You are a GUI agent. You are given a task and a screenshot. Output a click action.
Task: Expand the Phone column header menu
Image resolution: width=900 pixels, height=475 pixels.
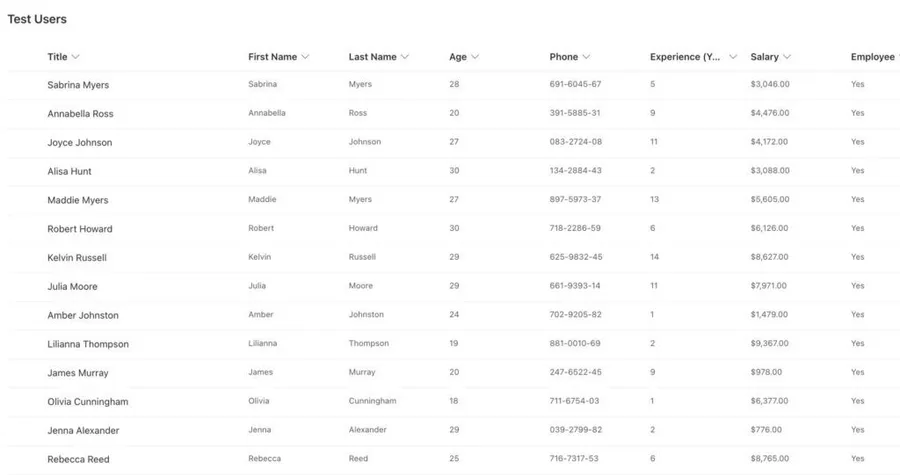586,57
